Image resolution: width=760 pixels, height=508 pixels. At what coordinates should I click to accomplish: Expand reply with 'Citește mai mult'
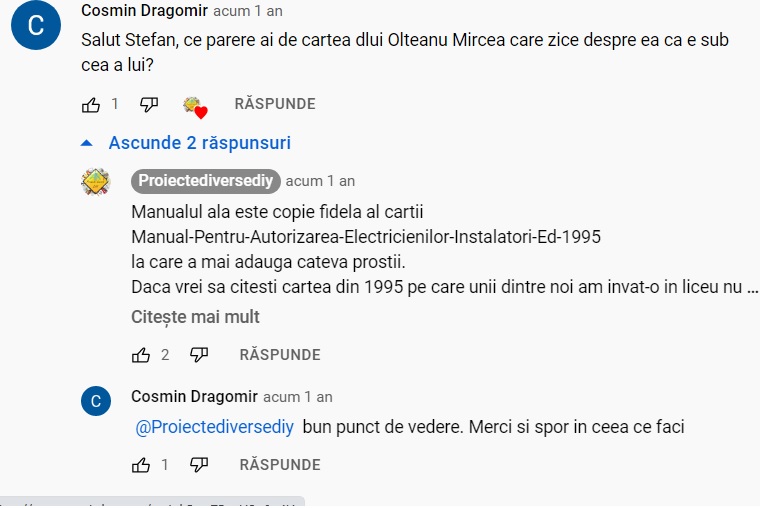[195, 317]
